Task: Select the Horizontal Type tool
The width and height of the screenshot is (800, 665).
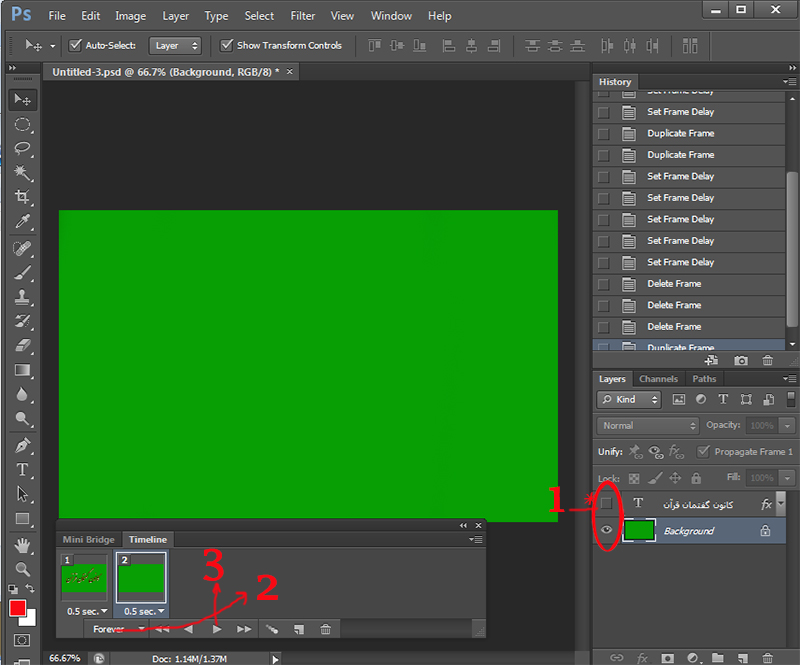Action: 22,470
